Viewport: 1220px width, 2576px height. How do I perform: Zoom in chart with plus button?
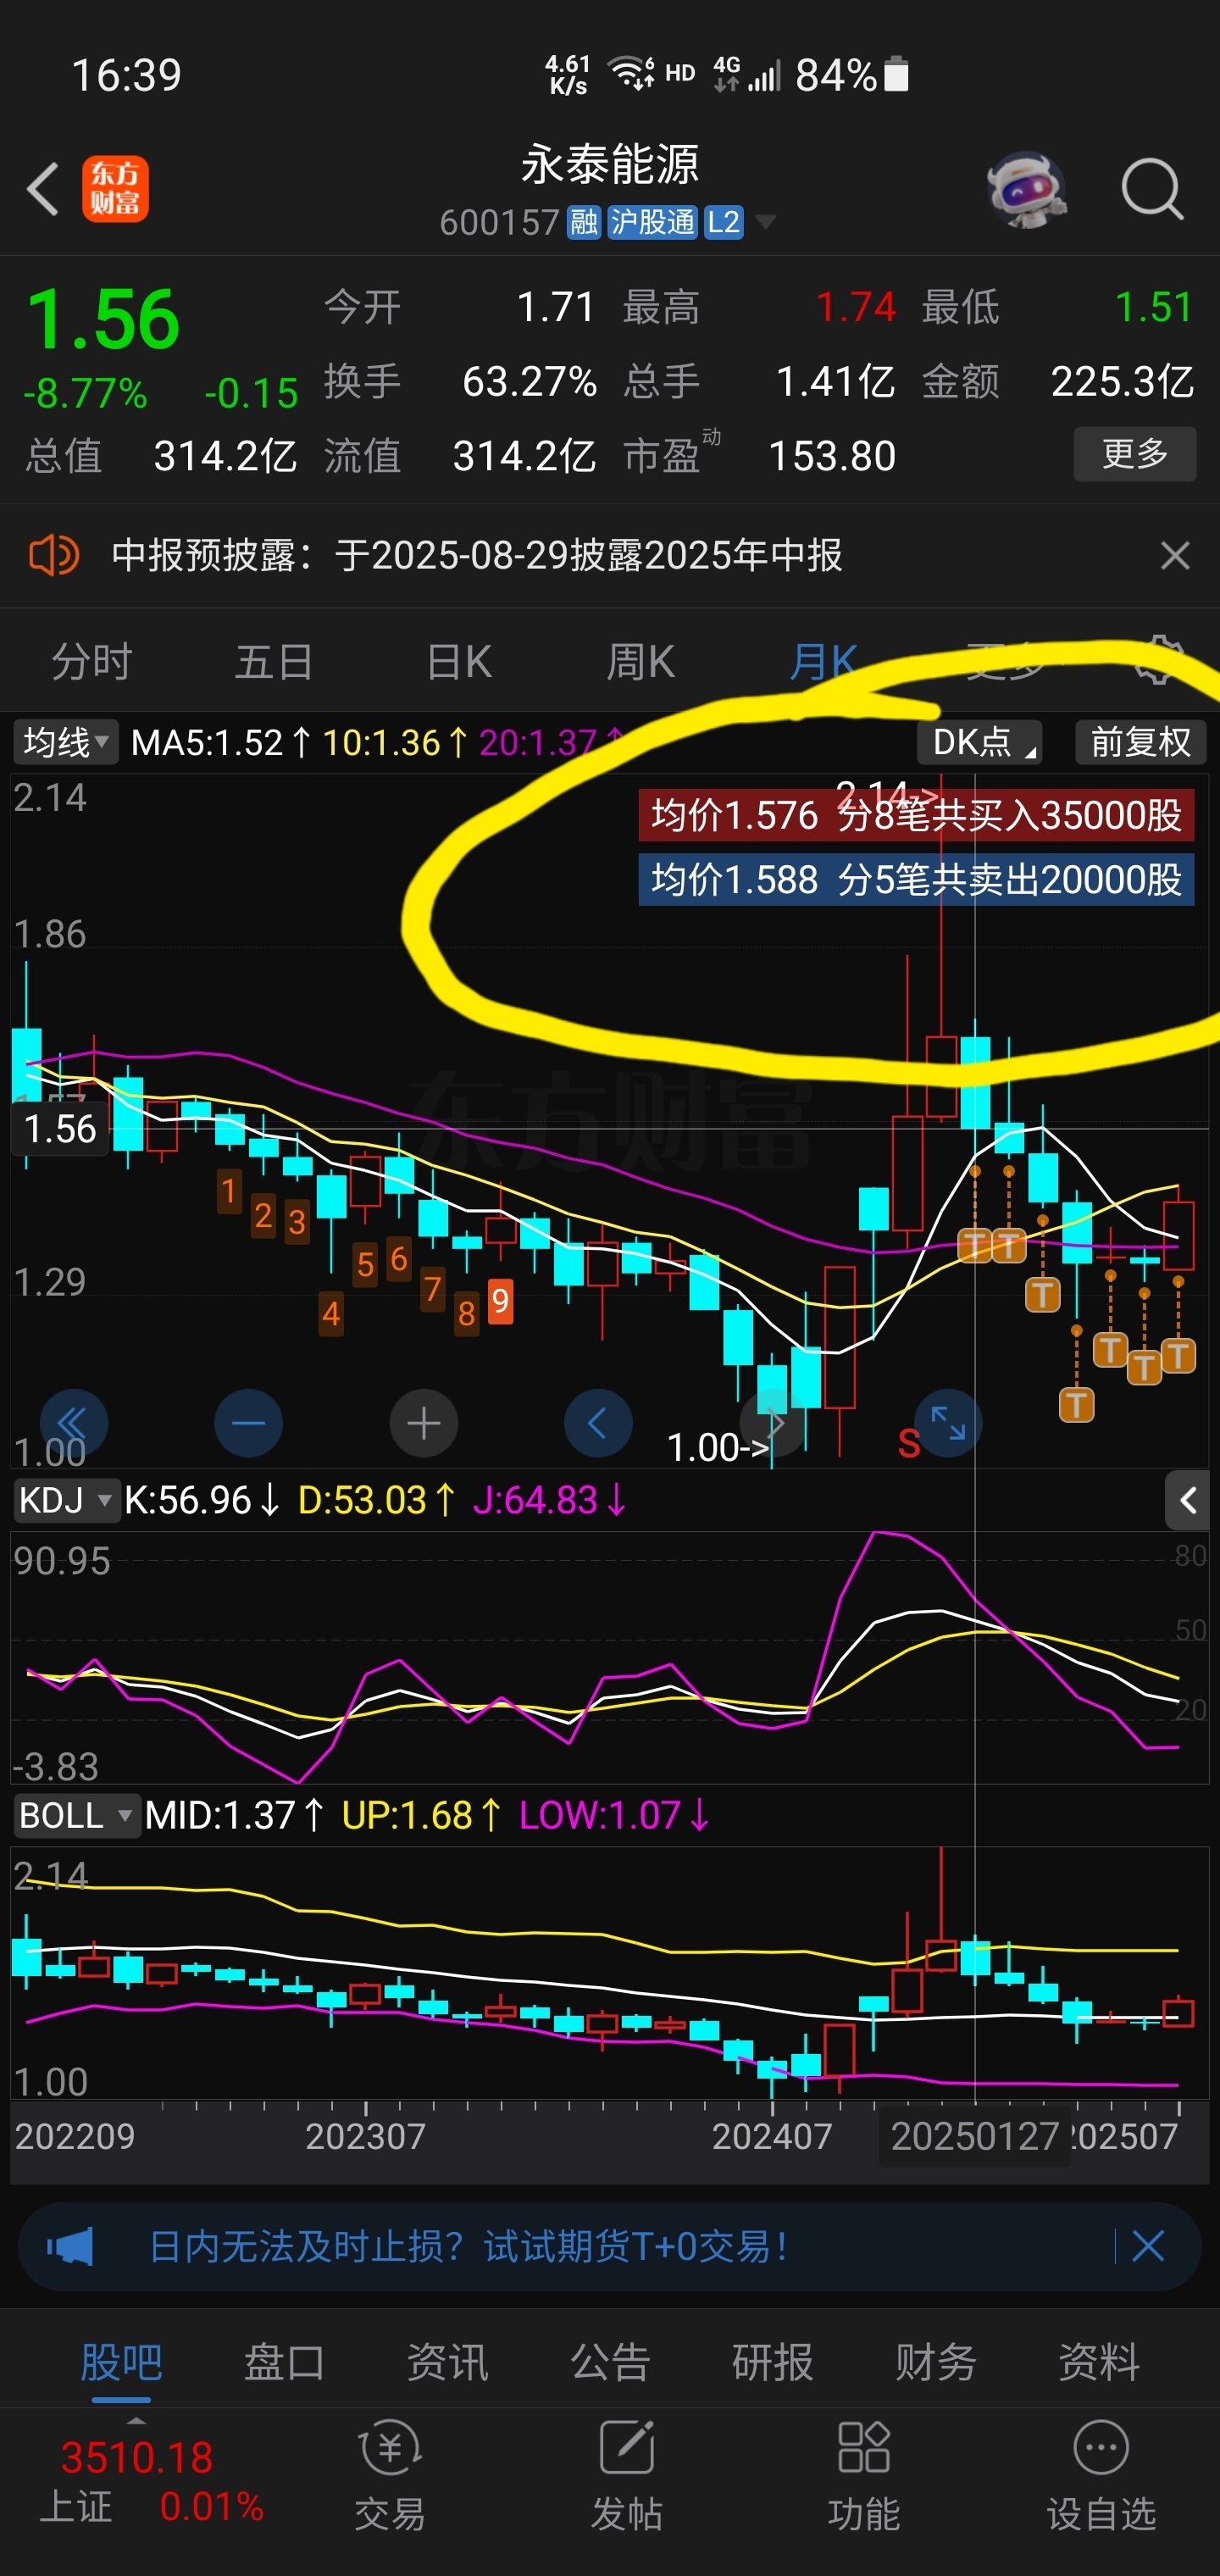(423, 1423)
